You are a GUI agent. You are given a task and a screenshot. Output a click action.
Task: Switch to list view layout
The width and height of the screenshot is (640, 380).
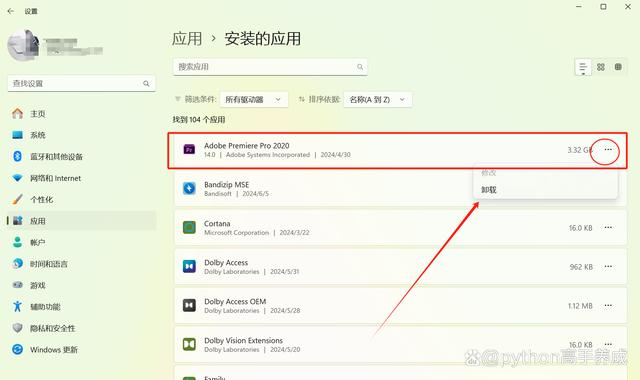pyautogui.click(x=583, y=67)
